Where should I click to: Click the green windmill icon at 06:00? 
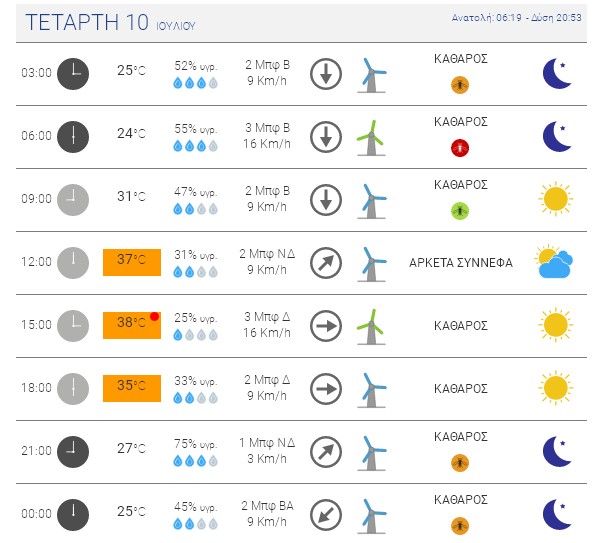pos(371,138)
